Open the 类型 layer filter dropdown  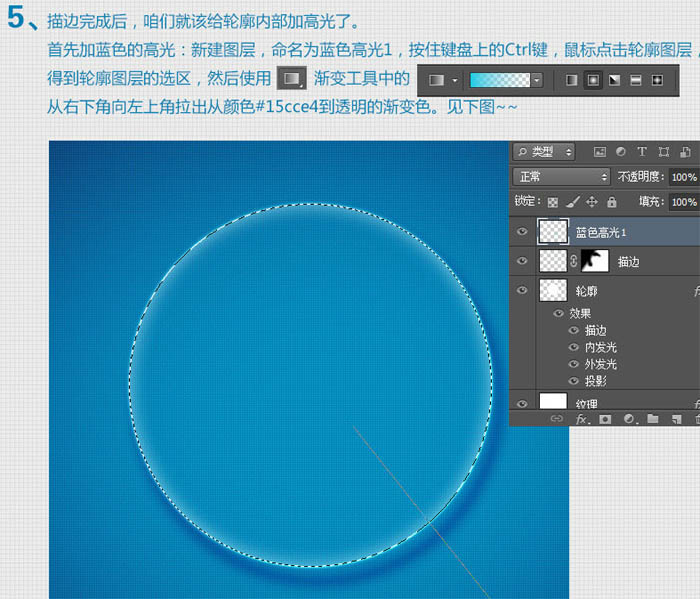click(x=544, y=152)
